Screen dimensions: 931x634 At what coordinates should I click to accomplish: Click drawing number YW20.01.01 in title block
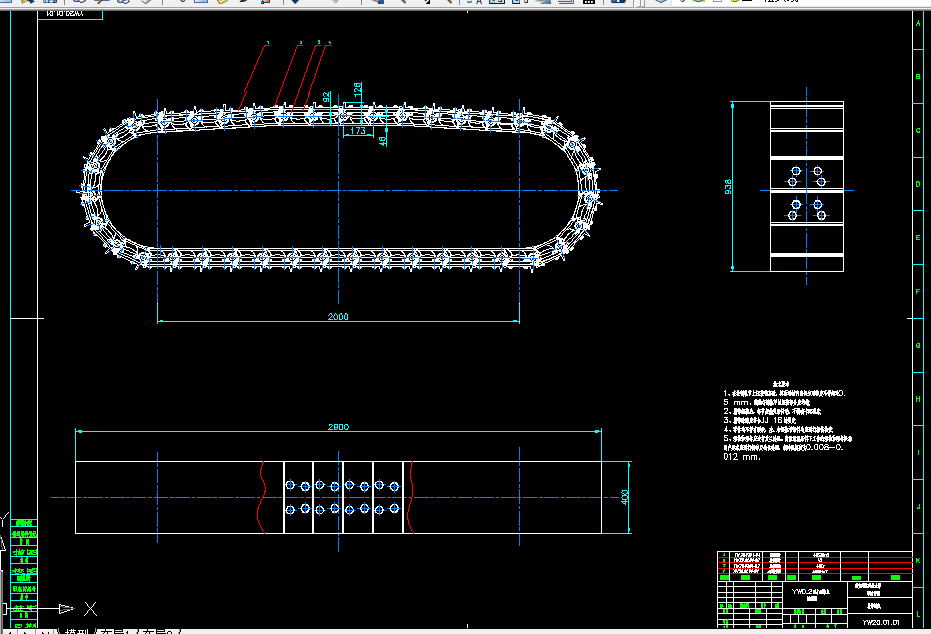coord(881,622)
